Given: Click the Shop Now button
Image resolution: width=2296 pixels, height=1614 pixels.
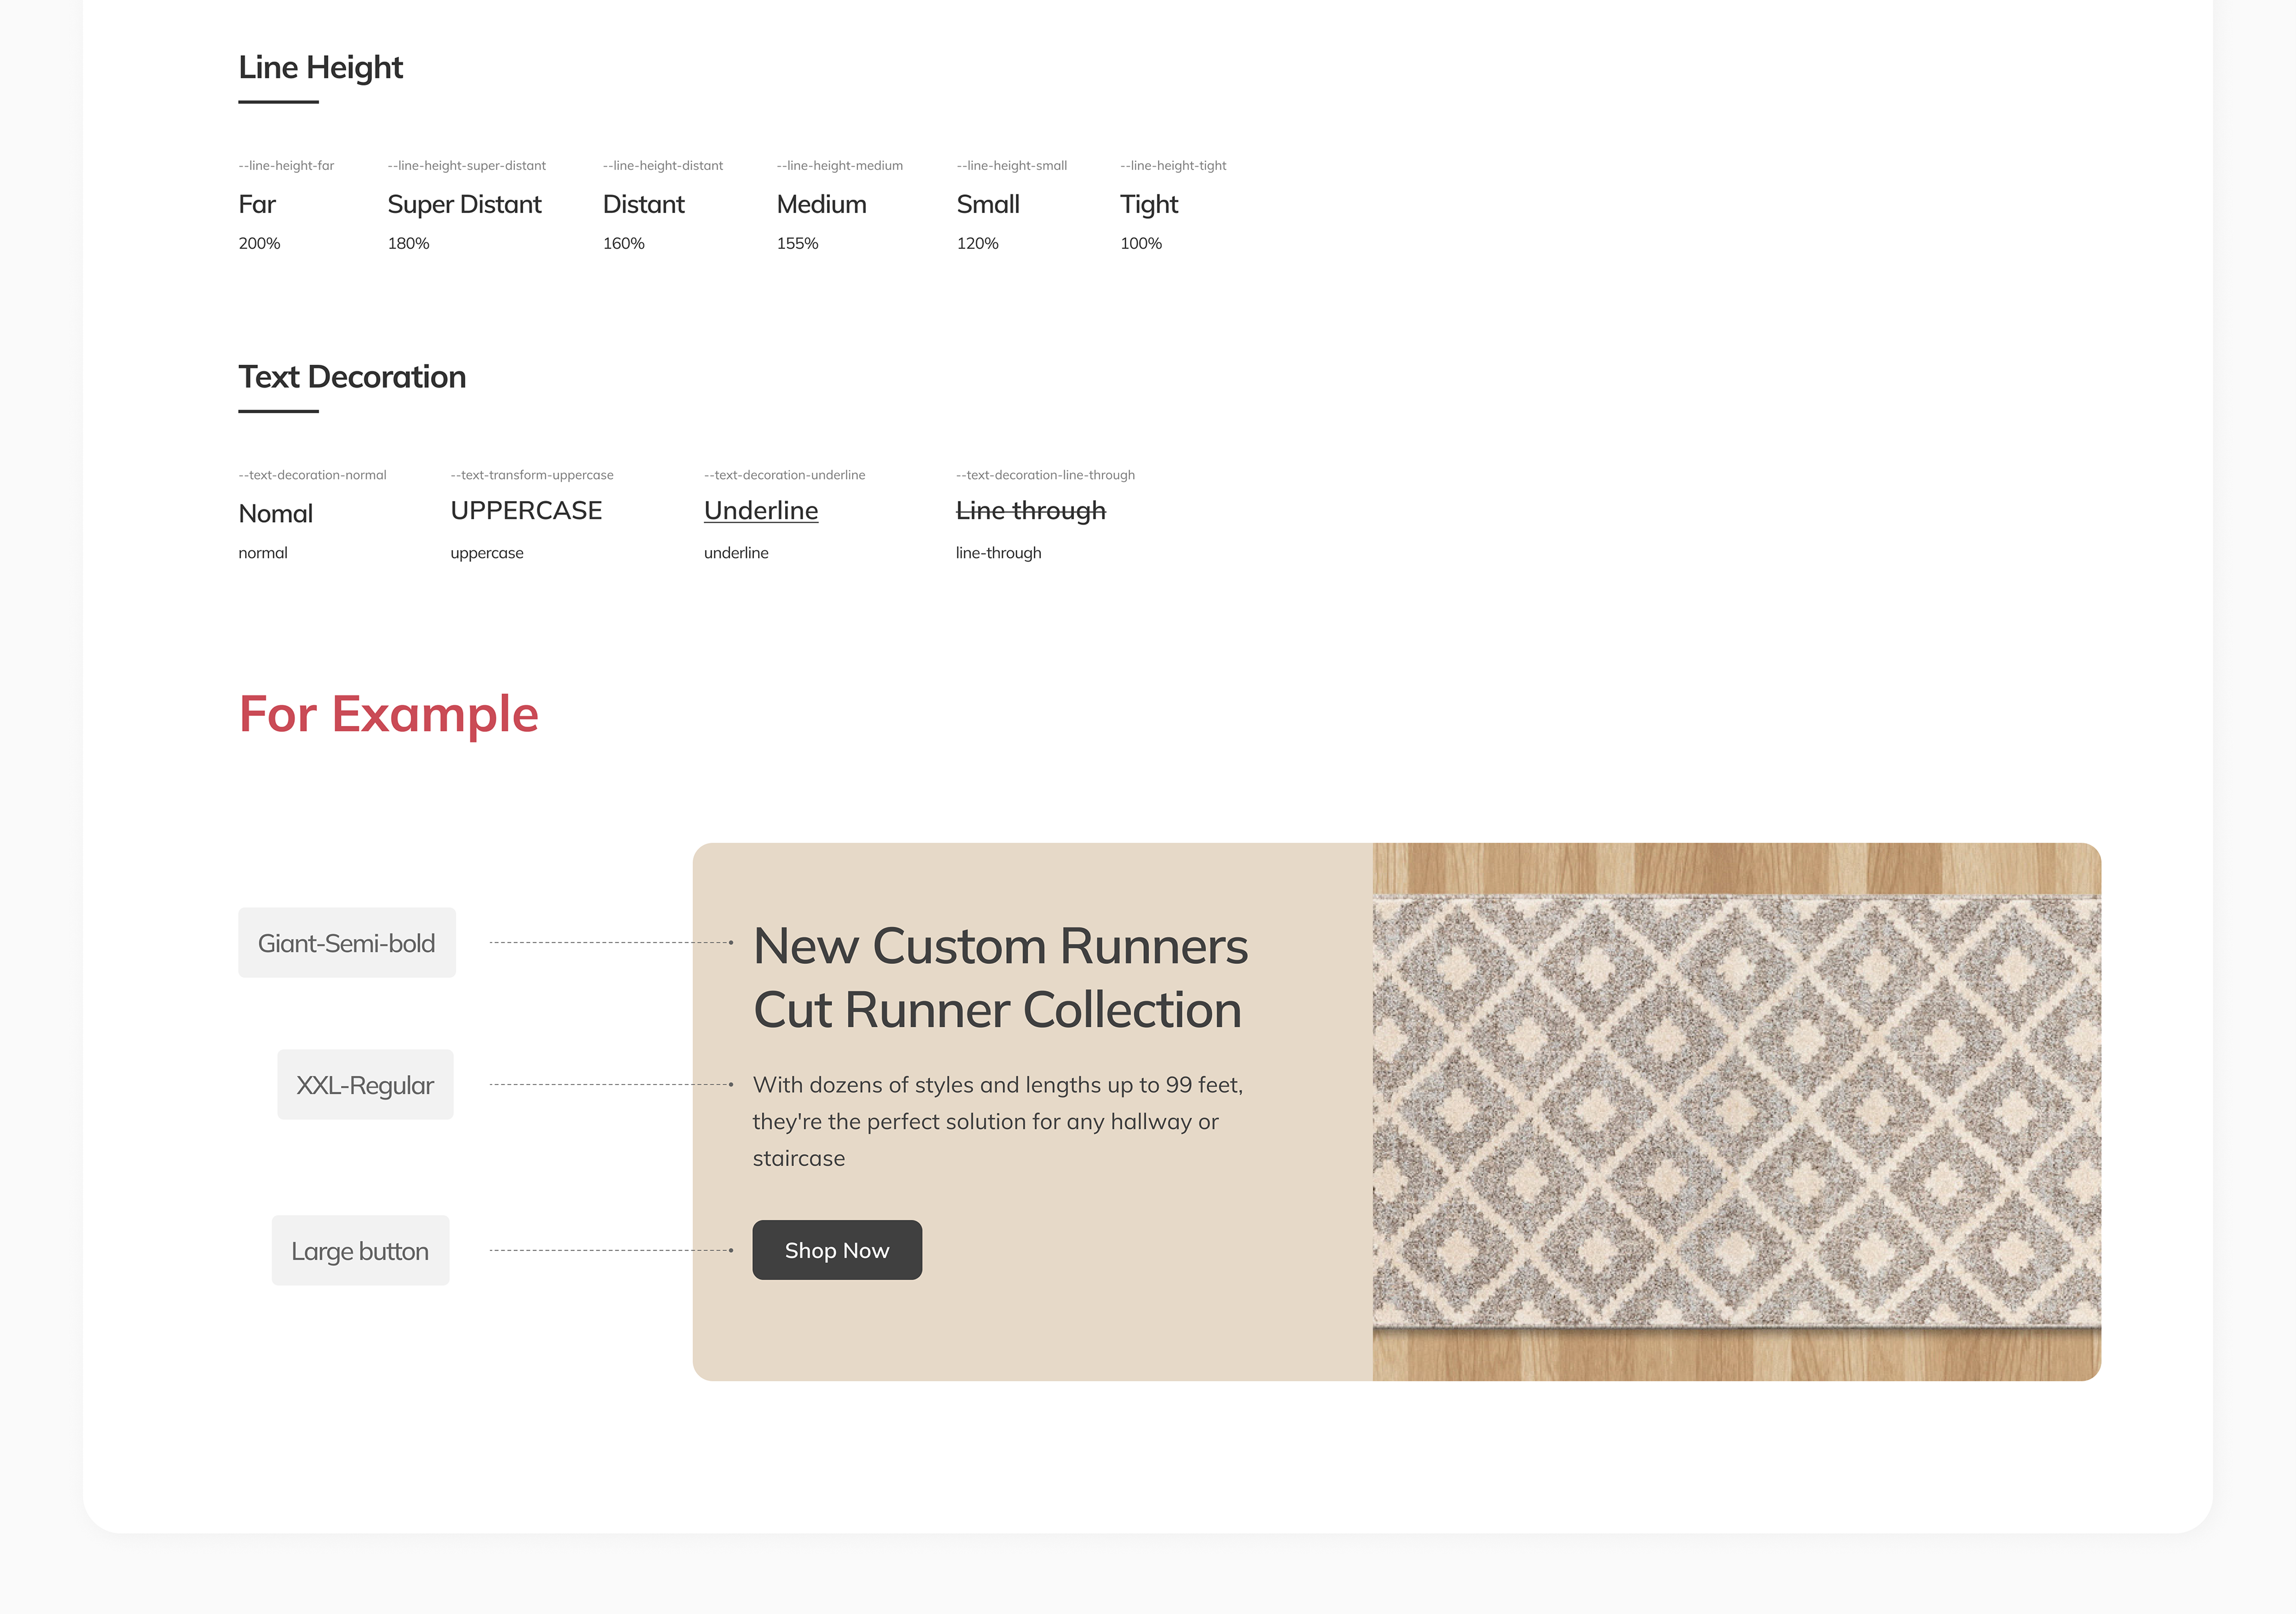Looking at the screenshot, I should tap(837, 1250).
